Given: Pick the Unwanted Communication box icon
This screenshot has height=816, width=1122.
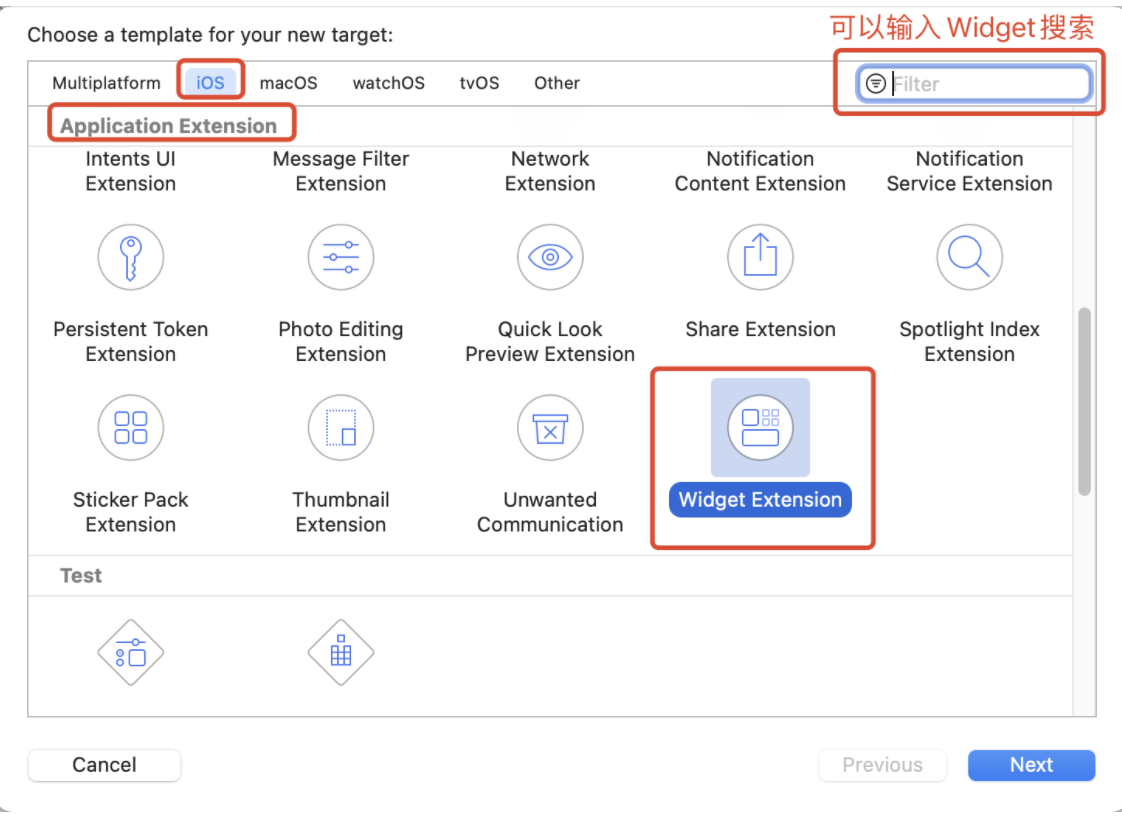Looking at the screenshot, I should [550, 428].
